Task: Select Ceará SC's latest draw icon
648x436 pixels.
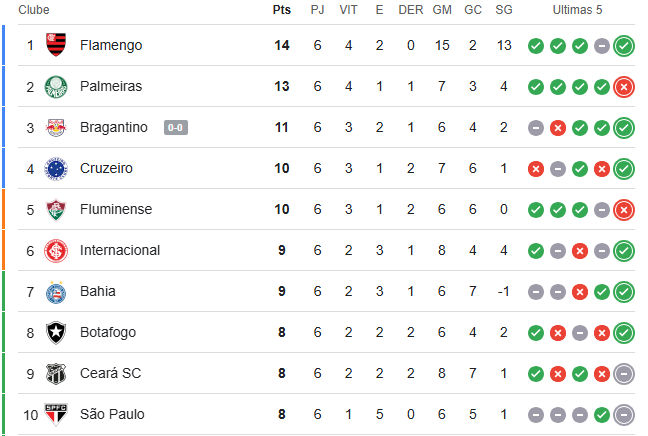Action: (624, 374)
